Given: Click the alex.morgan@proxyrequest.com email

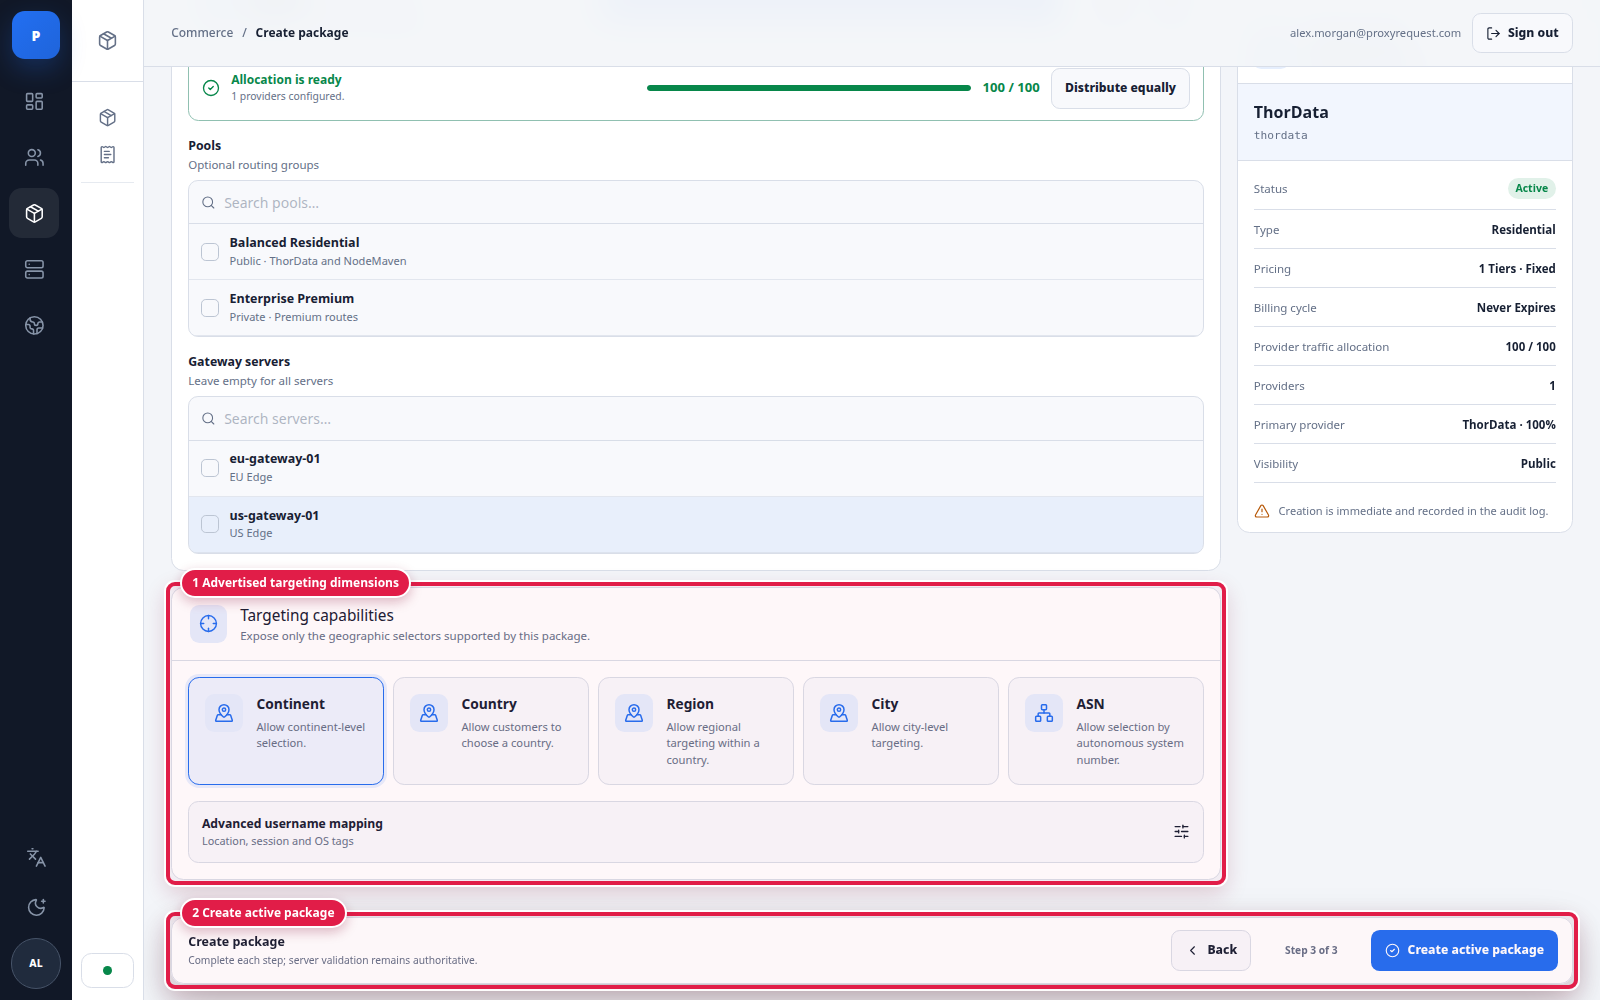Looking at the screenshot, I should [x=1375, y=33].
